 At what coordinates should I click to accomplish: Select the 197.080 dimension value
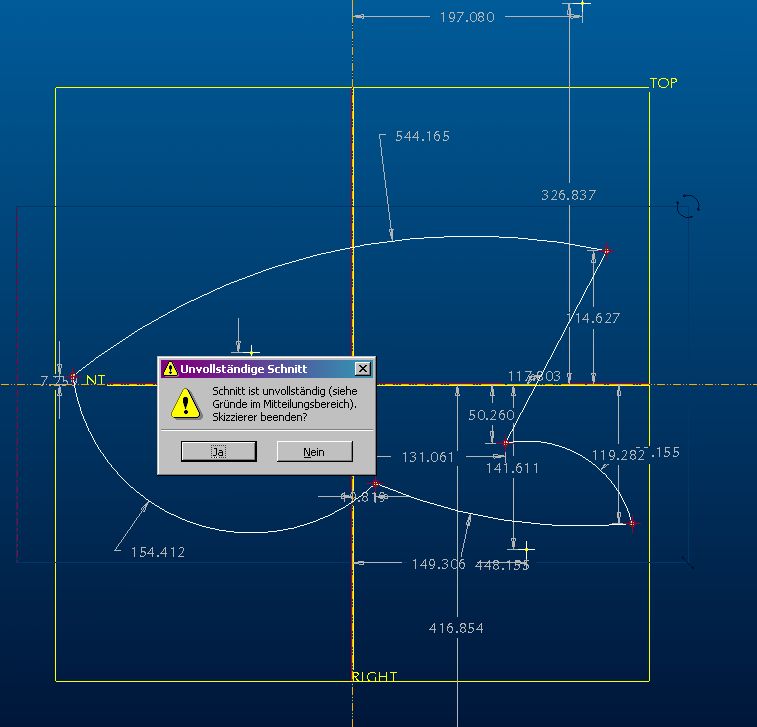(467, 17)
